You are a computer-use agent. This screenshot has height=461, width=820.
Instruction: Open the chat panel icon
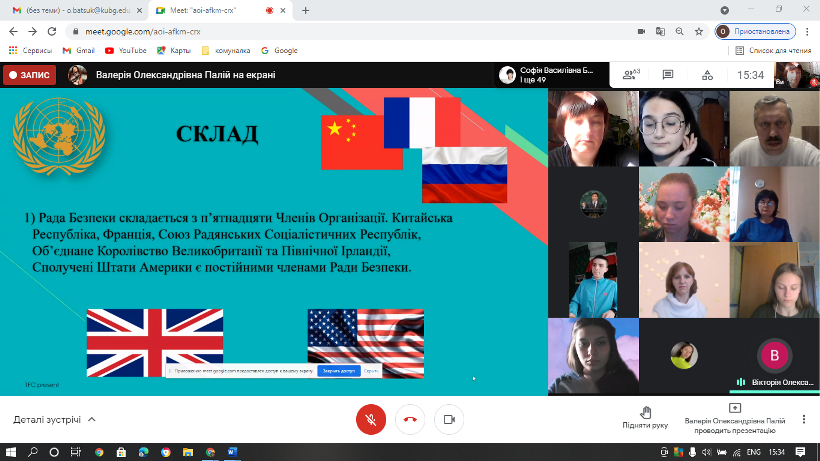(668, 75)
